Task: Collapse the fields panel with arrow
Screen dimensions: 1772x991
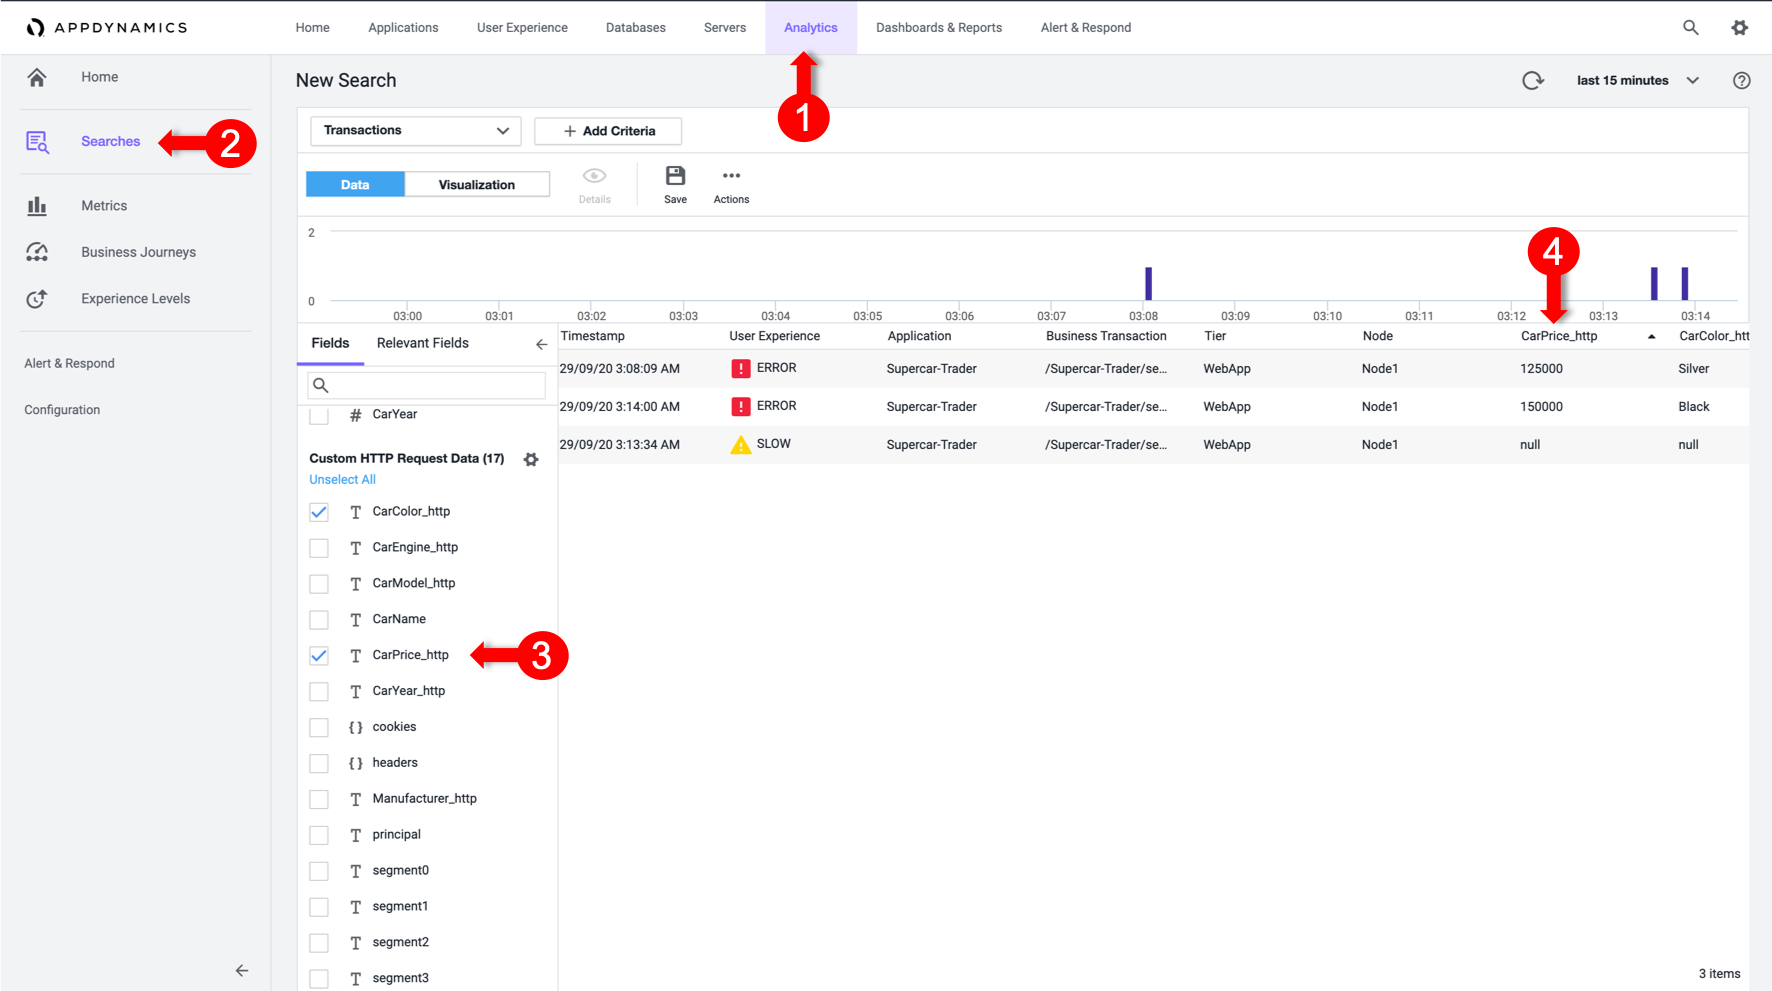Action: (x=541, y=344)
